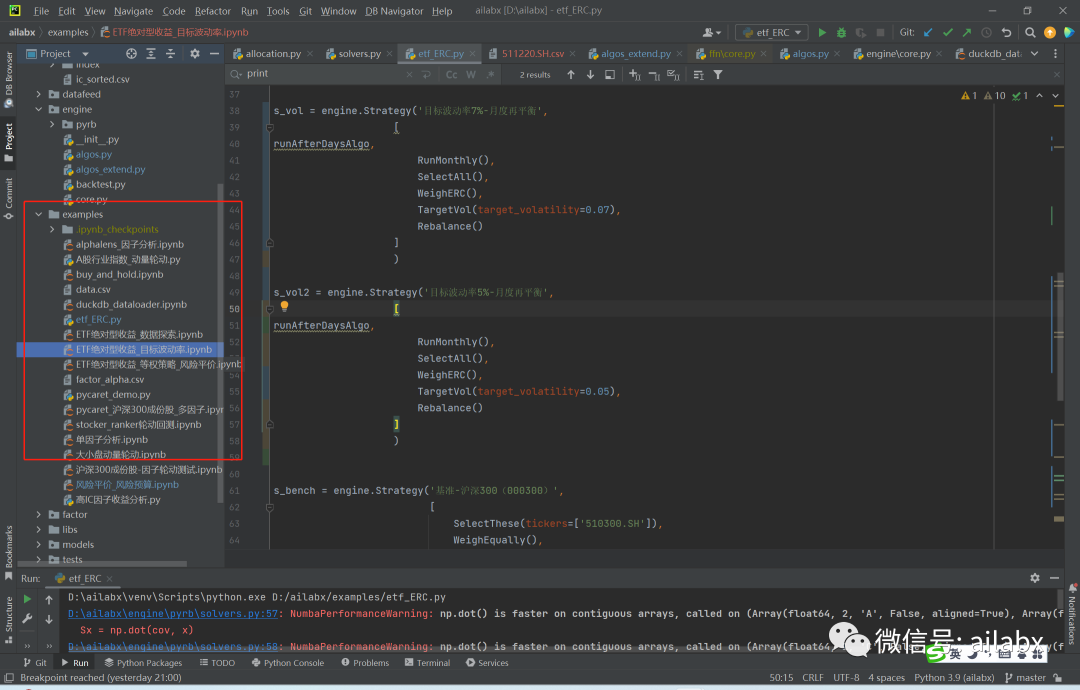Toggle the Structure tool window sidebar button
This screenshot has height=690, width=1080.
[8, 620]
